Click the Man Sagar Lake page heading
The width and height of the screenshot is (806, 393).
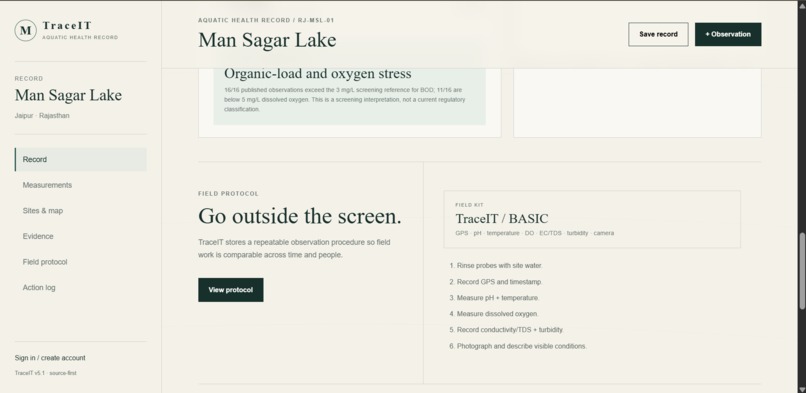(267, 40)
